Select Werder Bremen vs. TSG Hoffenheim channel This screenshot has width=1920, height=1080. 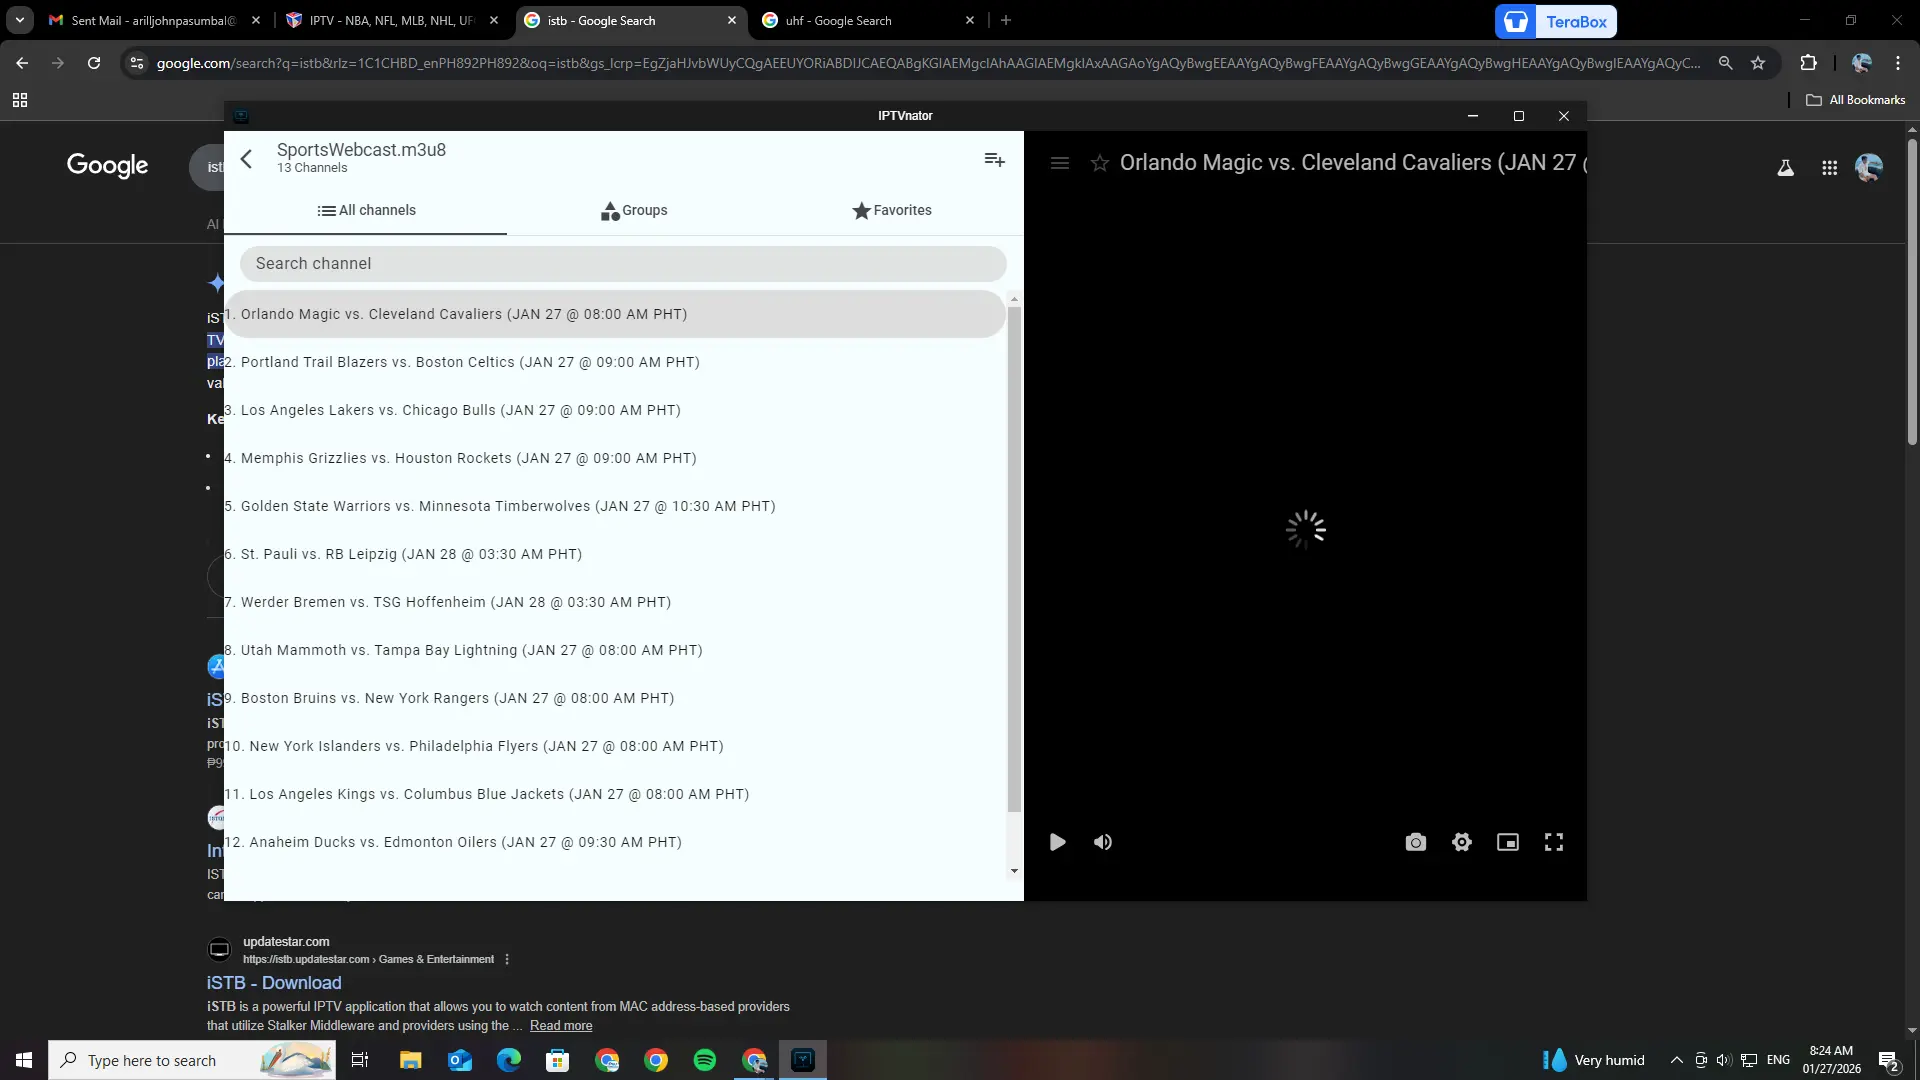click(614, 602)
